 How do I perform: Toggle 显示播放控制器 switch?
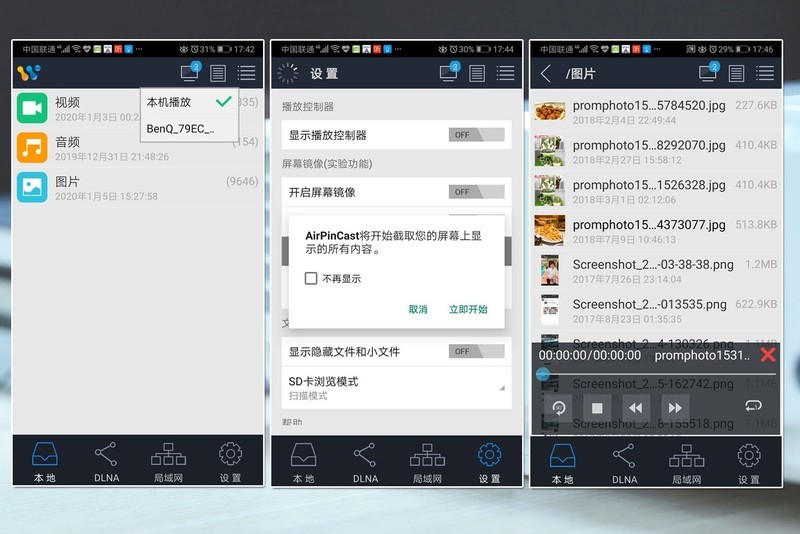coord(477,135)
